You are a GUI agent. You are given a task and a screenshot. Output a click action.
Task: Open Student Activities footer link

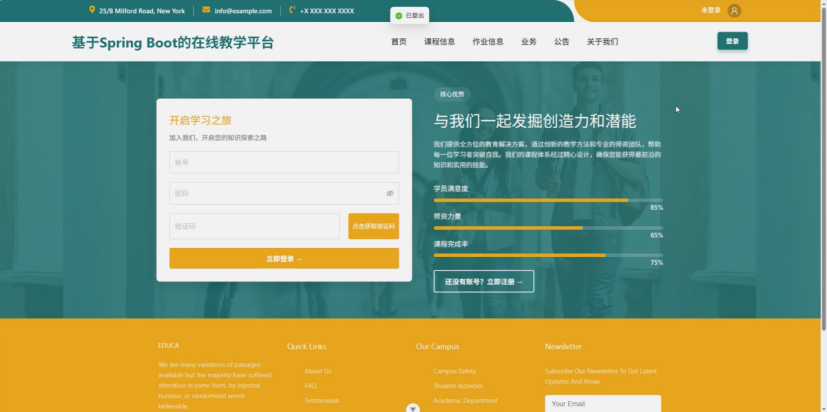click(458, 386)
